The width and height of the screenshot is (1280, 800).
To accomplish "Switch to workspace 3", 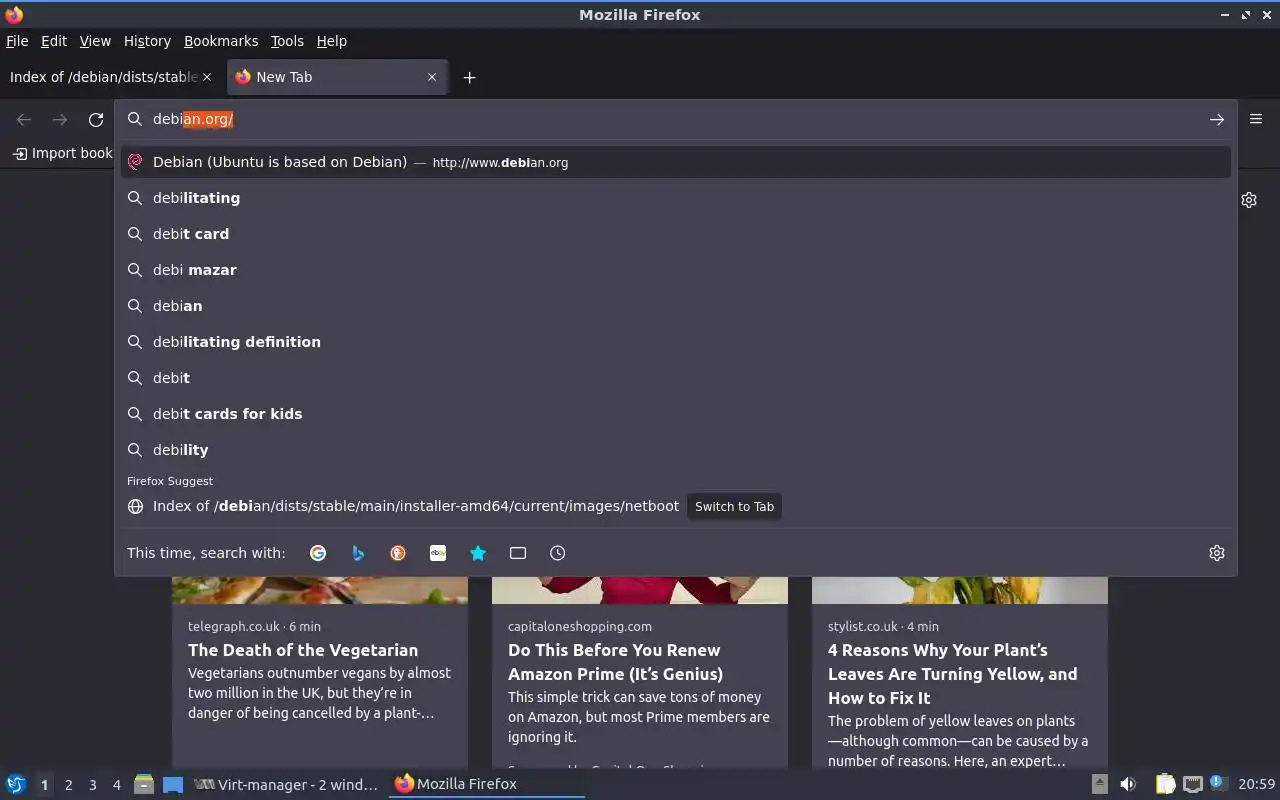I will pos(92,785).
